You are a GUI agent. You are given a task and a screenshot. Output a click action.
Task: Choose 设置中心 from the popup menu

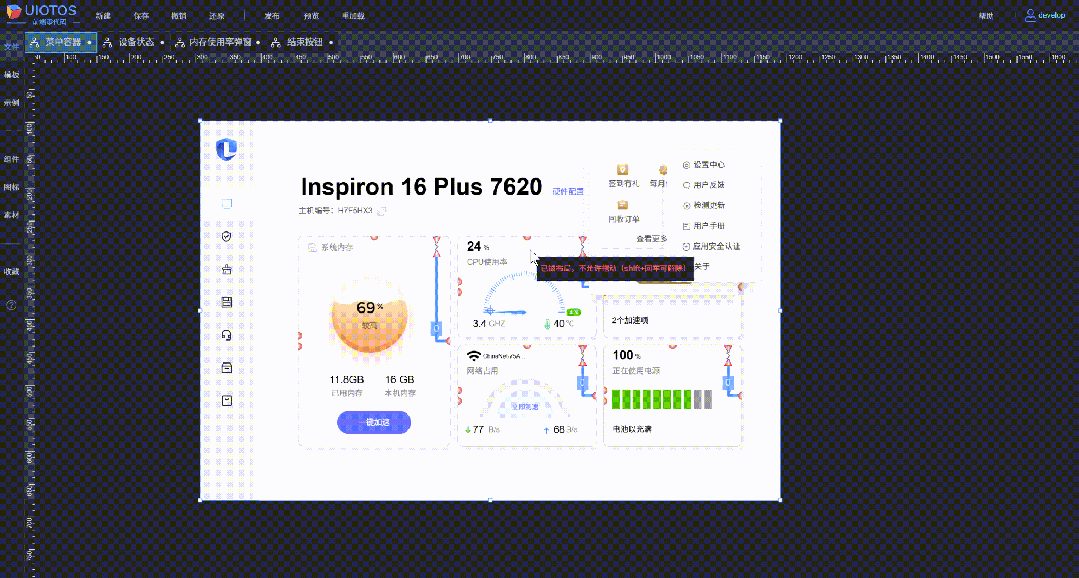coord(703,165)
